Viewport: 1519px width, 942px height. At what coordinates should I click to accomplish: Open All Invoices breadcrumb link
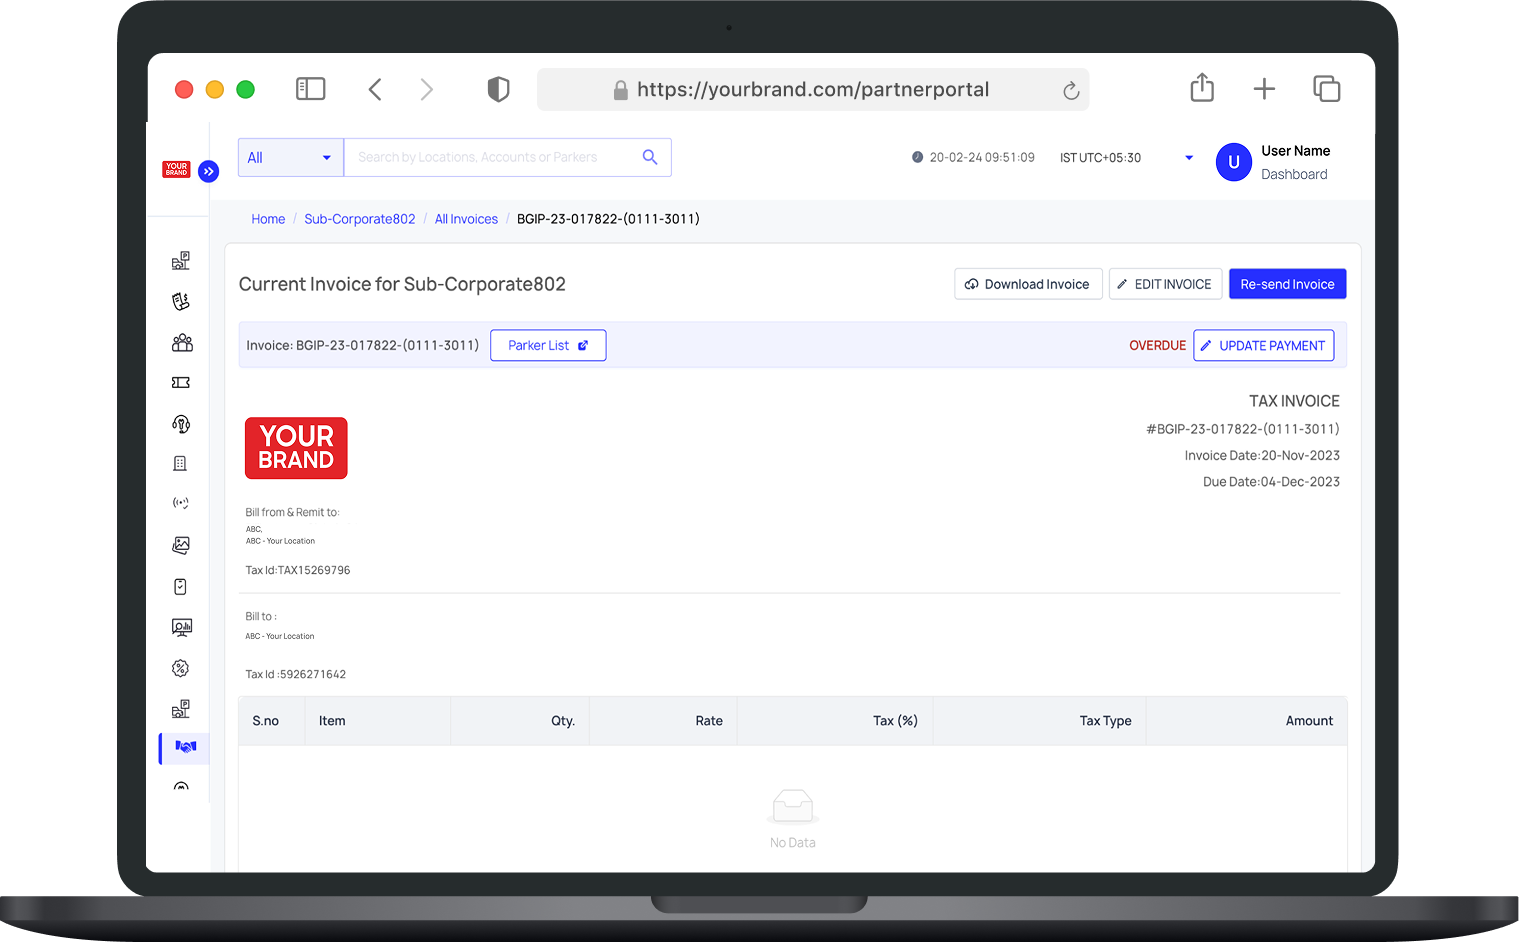click(x=466, y=219)
